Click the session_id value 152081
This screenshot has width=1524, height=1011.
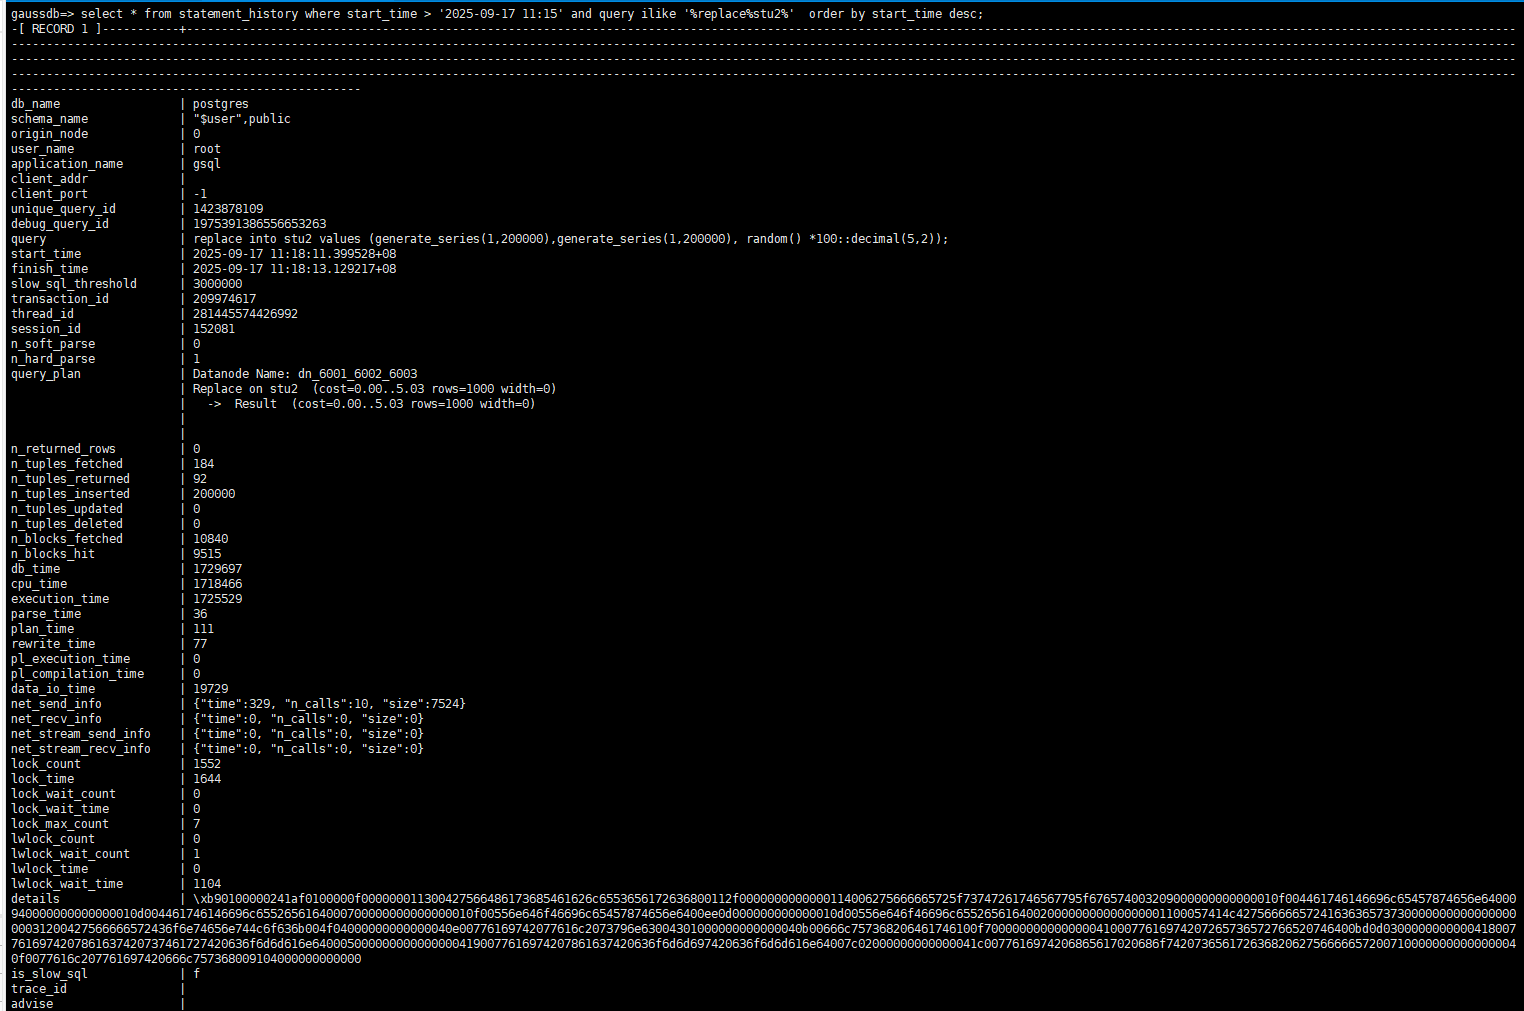214,329
